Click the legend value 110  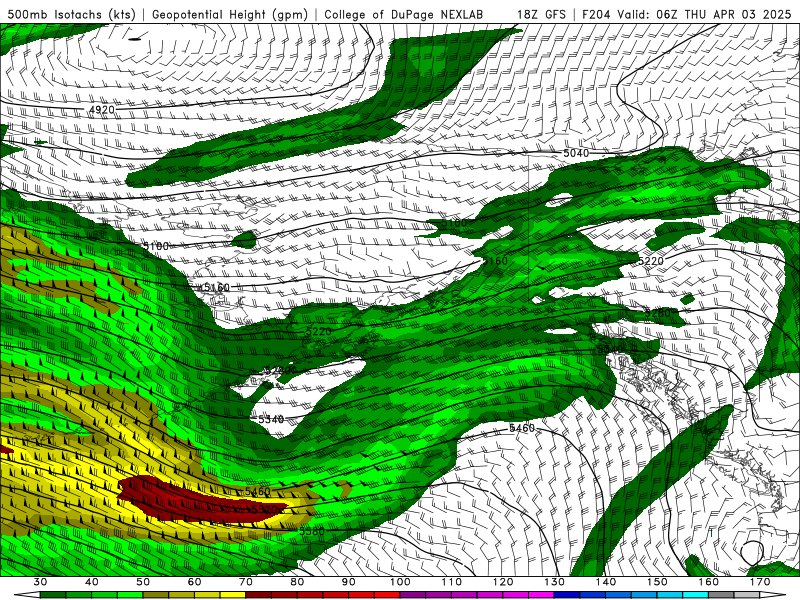pyautogui.click(x=452, y=582)
